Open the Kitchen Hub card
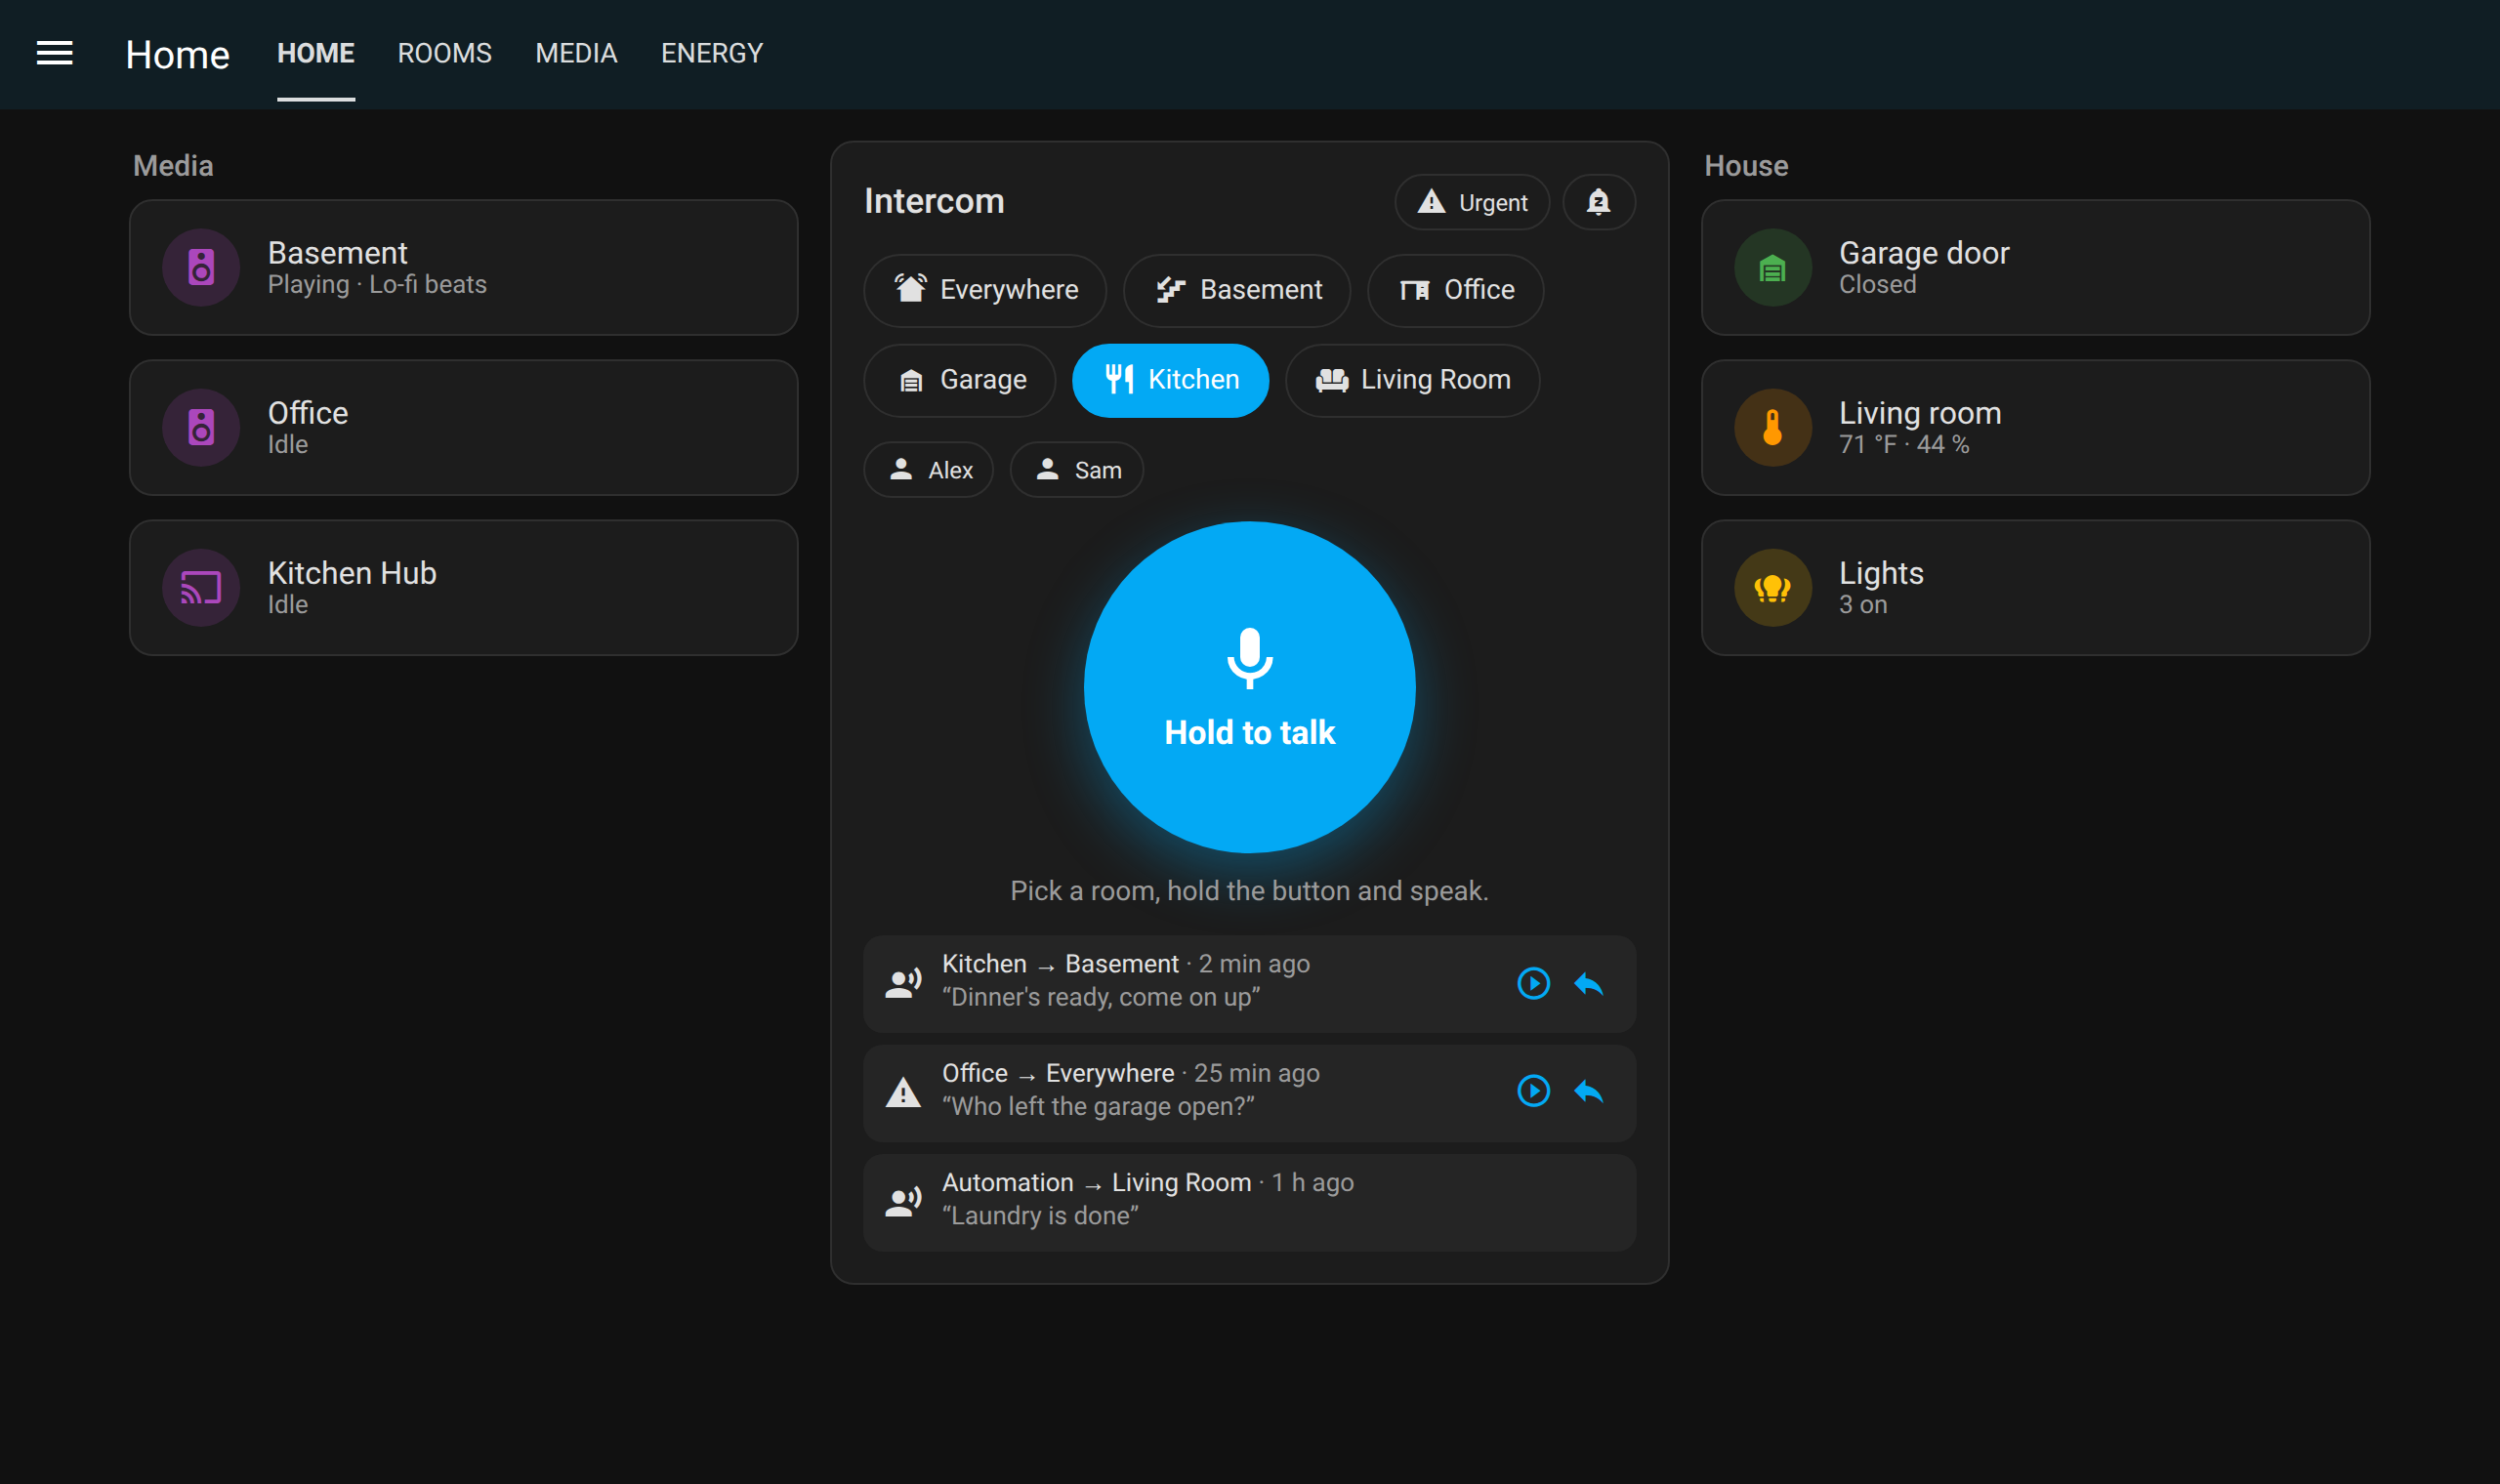Viewport: 2500px width, 1484px height. coord(464,587)
